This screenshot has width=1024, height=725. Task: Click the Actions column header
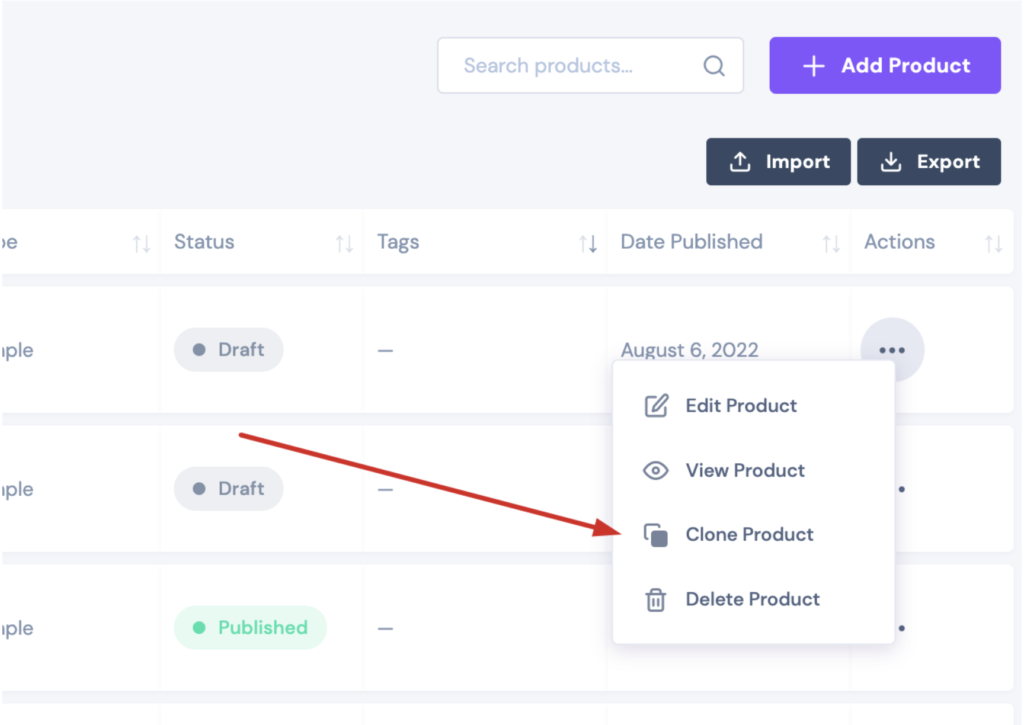tap(899, 242)
